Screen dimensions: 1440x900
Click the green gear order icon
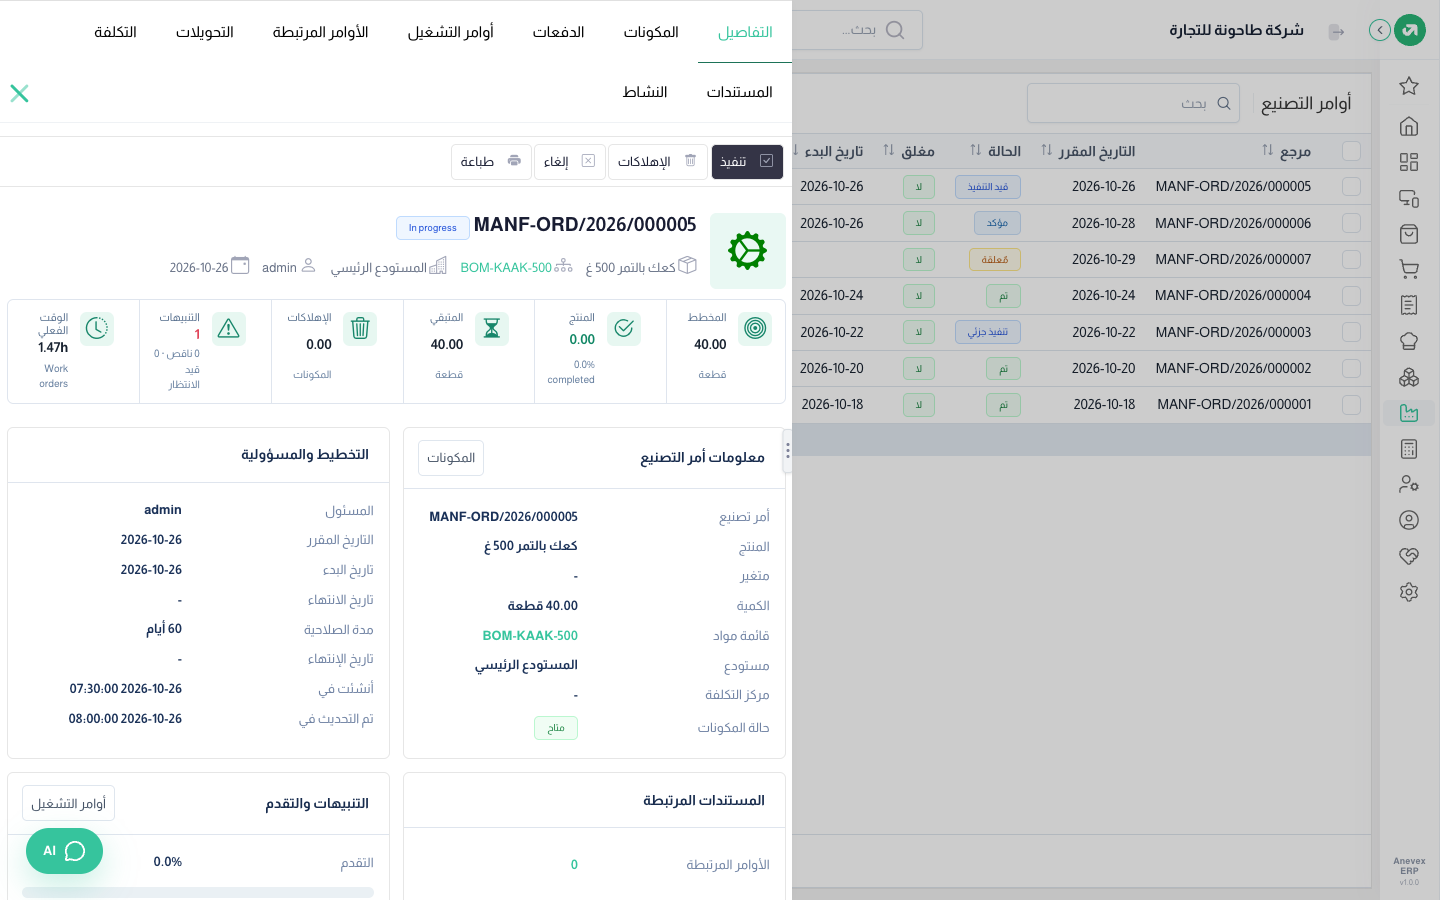coord(748,250)
